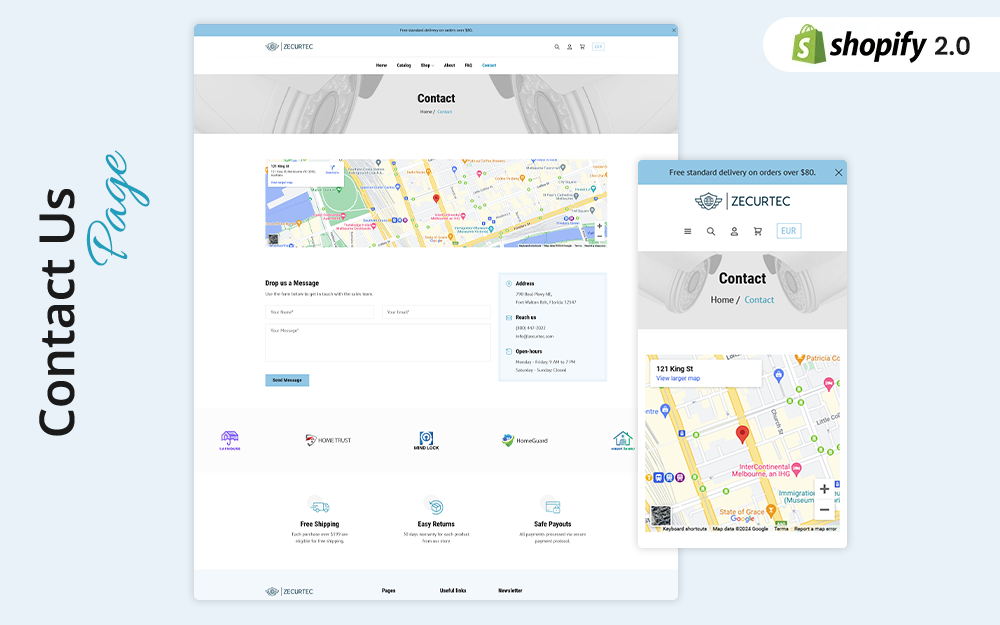The image size is (1000, 625).
Task: Focus the Your Email input field
Action: pyautogui.click(x=435, y=312)
